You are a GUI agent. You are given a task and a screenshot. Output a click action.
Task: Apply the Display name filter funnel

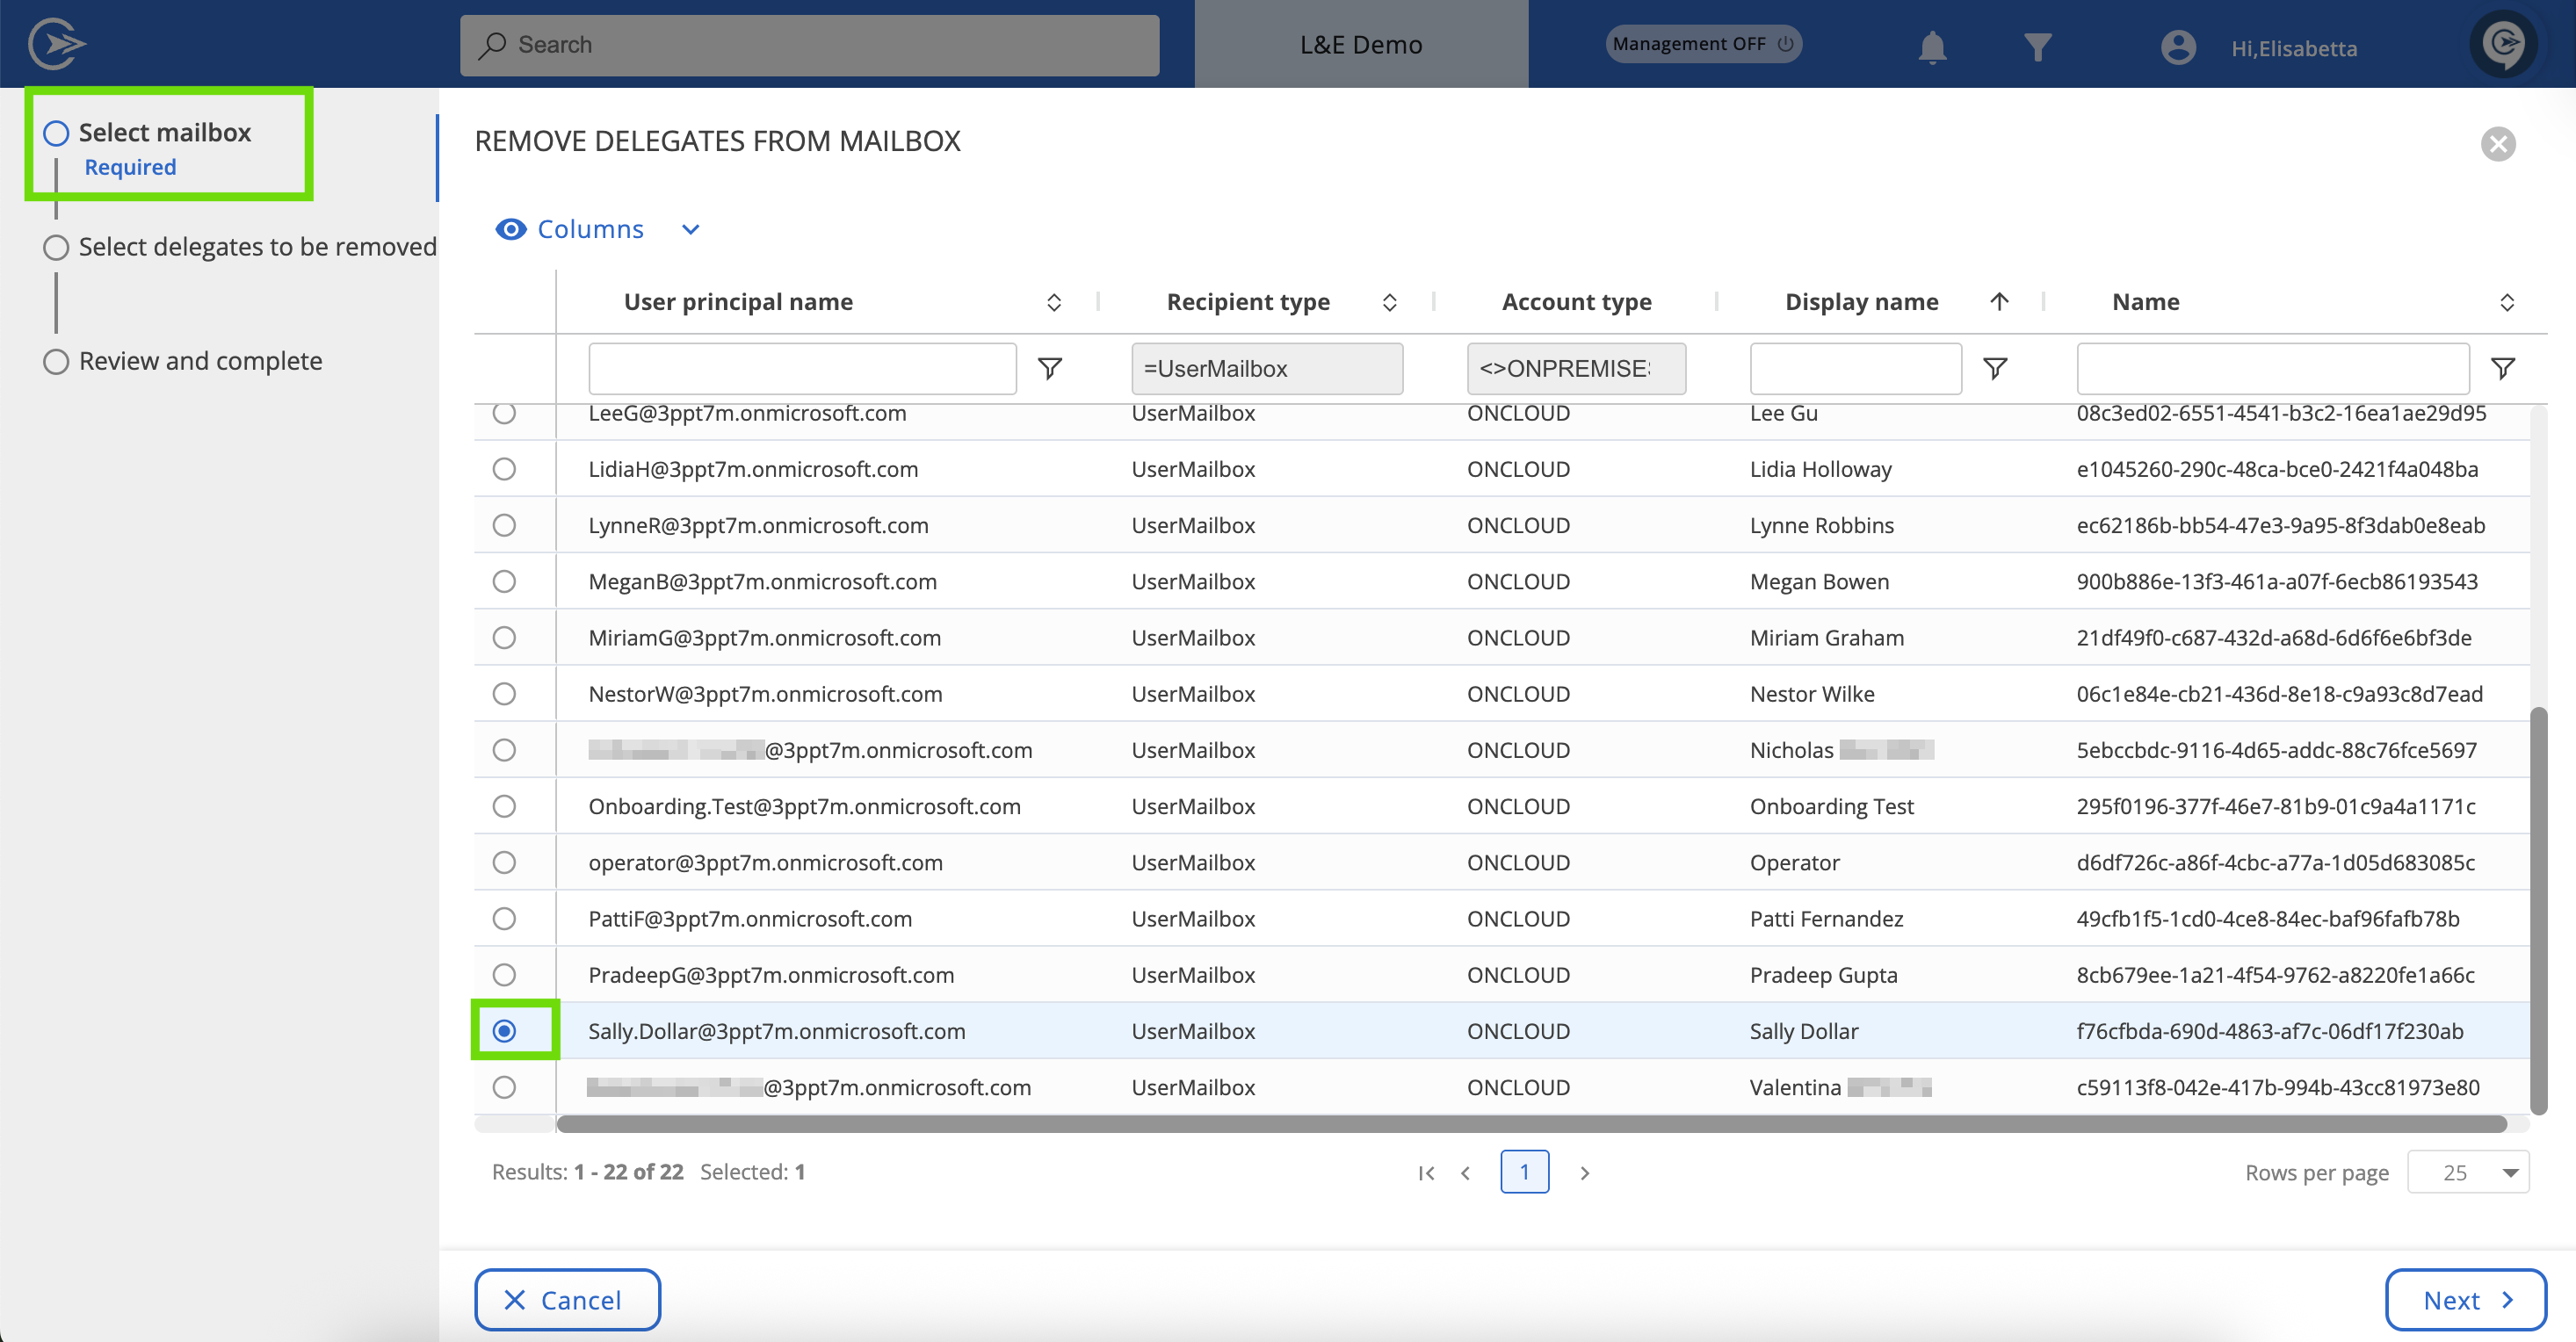1995,368
